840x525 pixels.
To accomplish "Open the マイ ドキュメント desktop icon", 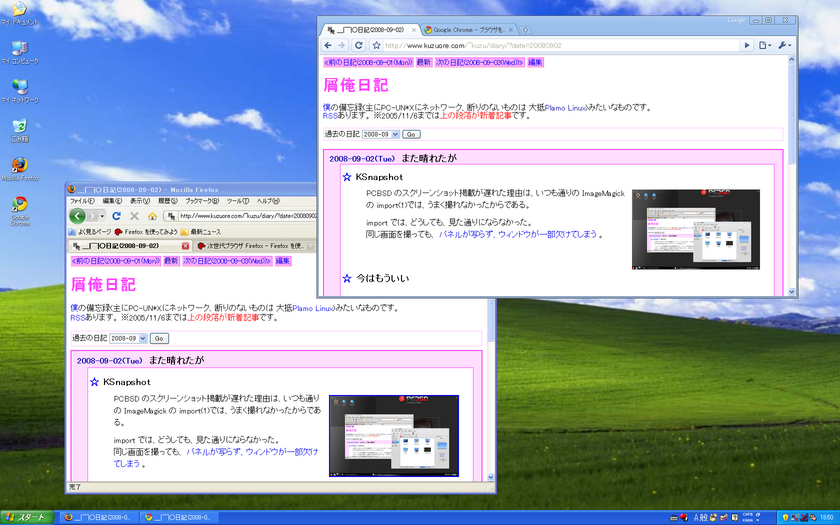I will click(20, 13).
